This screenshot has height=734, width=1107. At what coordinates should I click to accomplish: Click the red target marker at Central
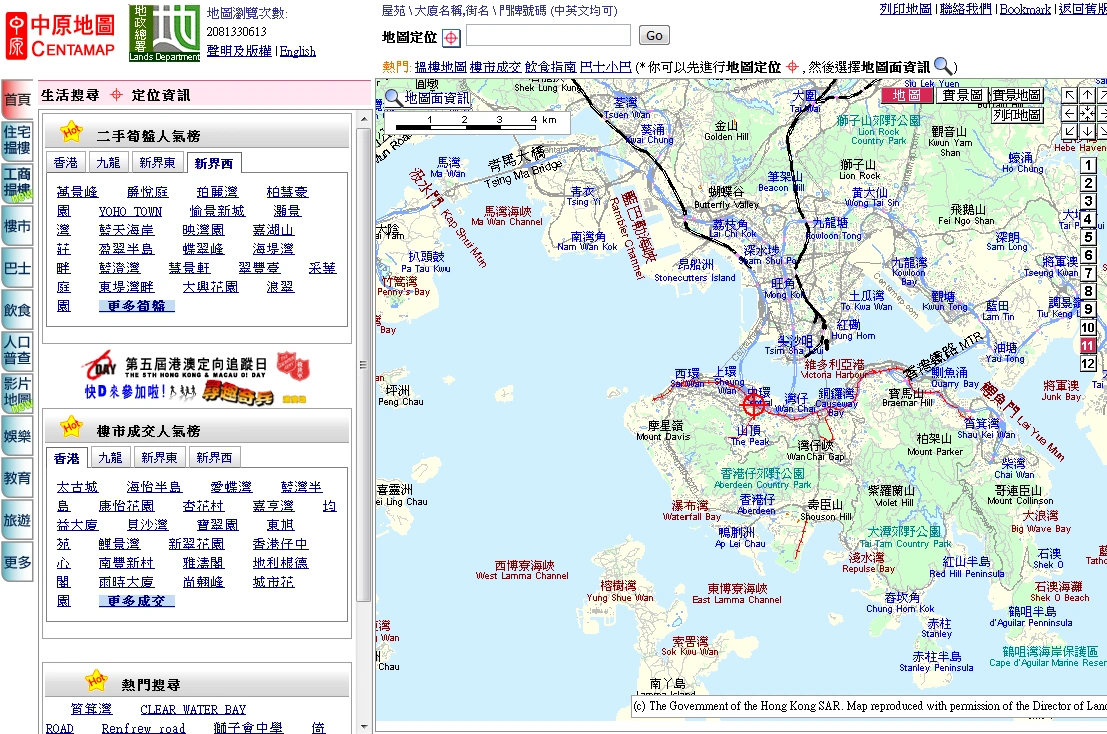point(755,404)
